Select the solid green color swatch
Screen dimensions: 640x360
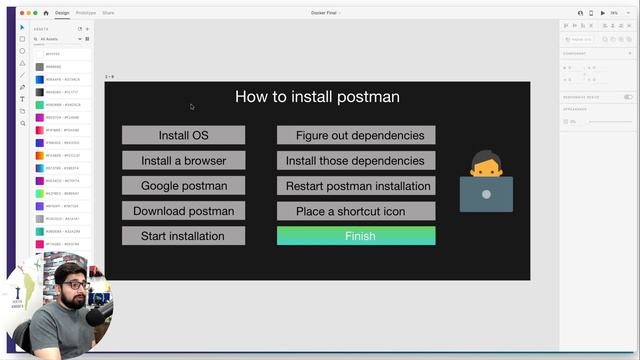[x=40, y=105]
